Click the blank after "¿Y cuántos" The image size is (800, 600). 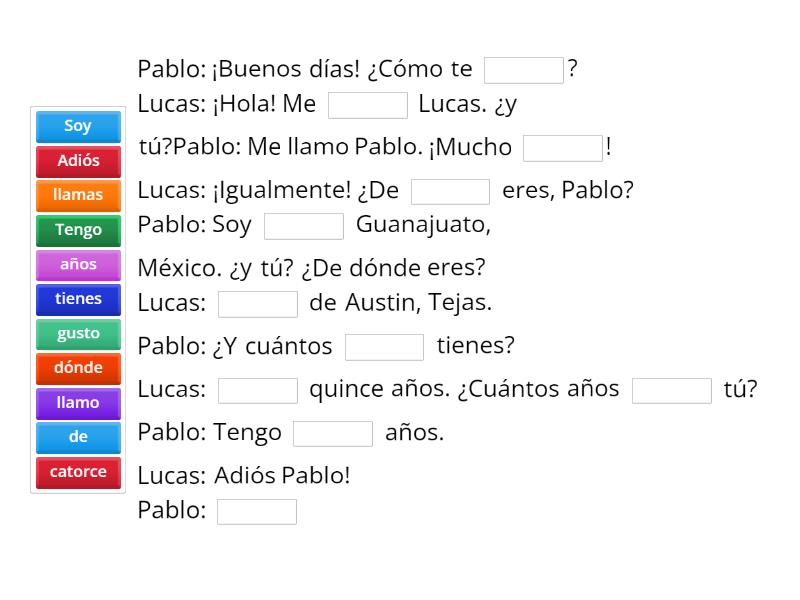tap(386, 346)
